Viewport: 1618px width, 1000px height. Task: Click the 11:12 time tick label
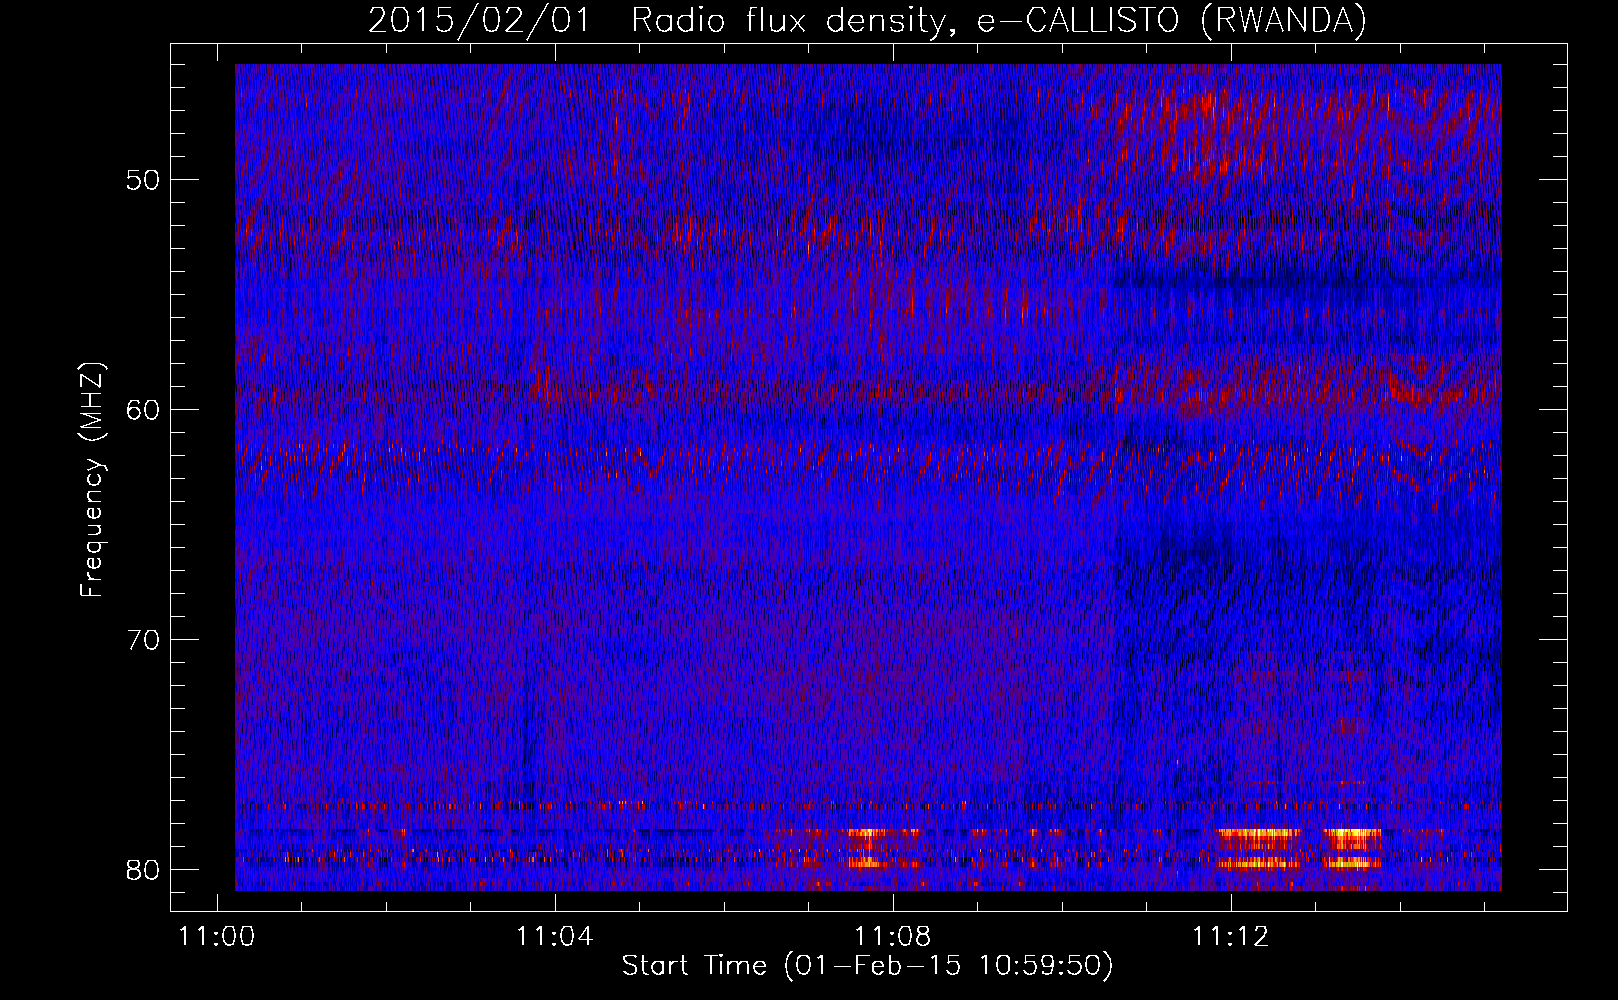1231,937
